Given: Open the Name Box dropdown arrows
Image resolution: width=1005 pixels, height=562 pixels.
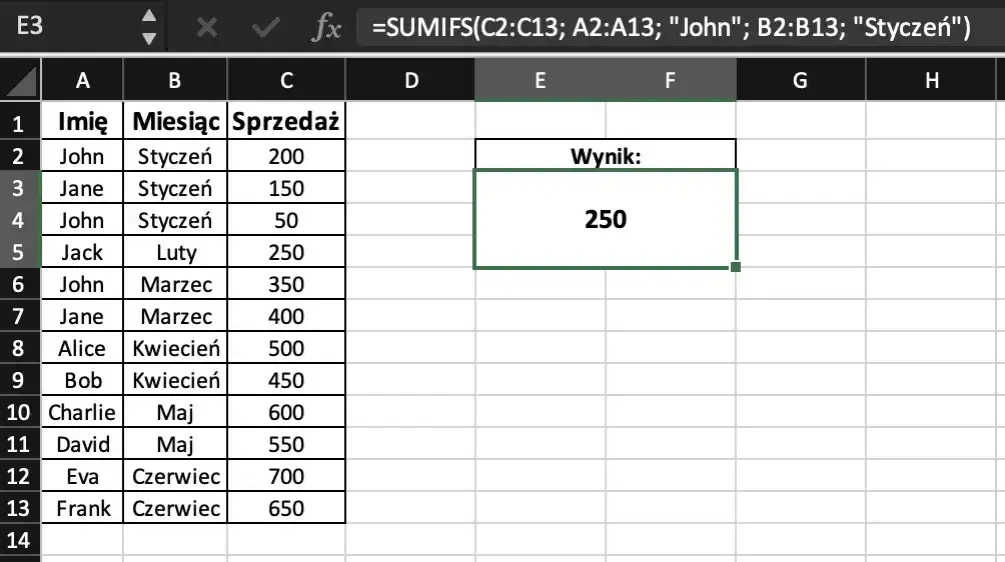Looking at the screenshot, I should point(149,27).
